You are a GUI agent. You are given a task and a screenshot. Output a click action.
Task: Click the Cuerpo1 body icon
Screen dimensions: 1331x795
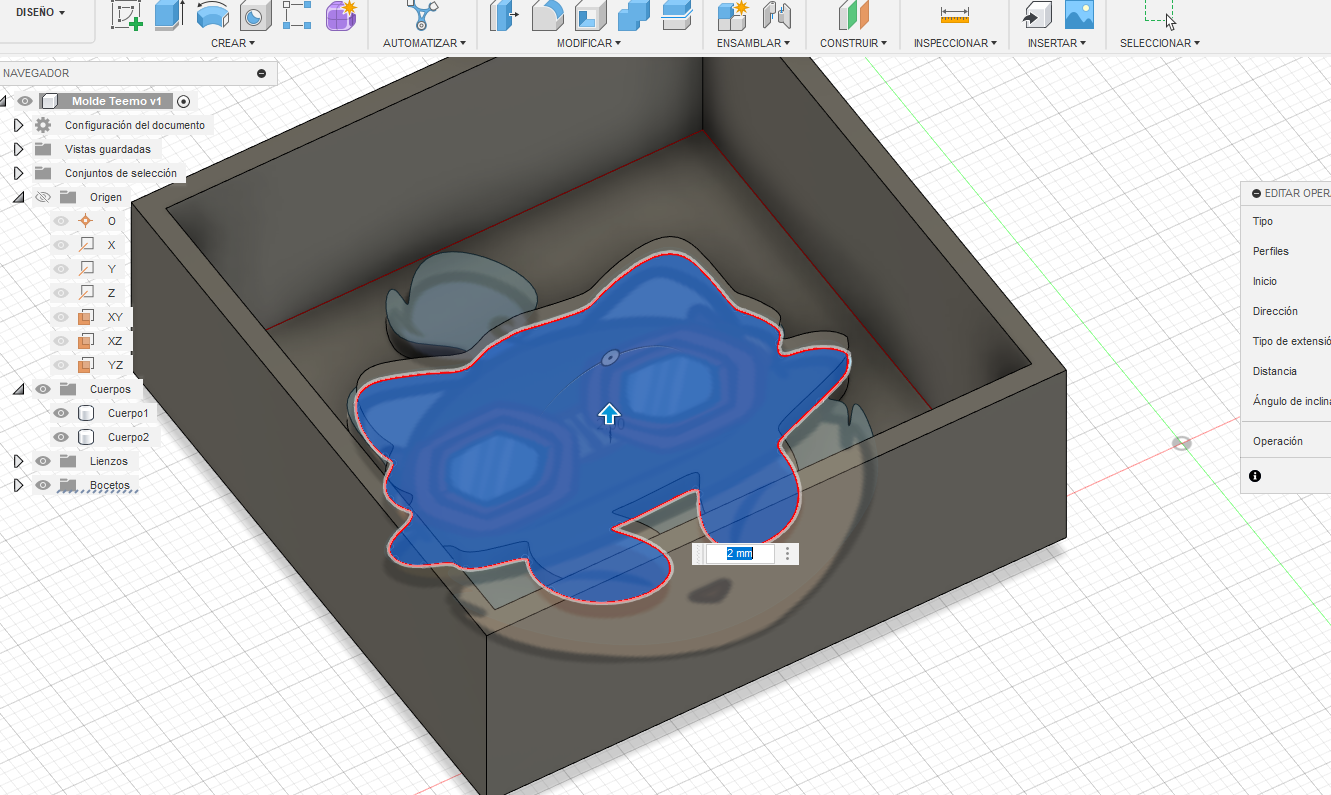(86, 413)
